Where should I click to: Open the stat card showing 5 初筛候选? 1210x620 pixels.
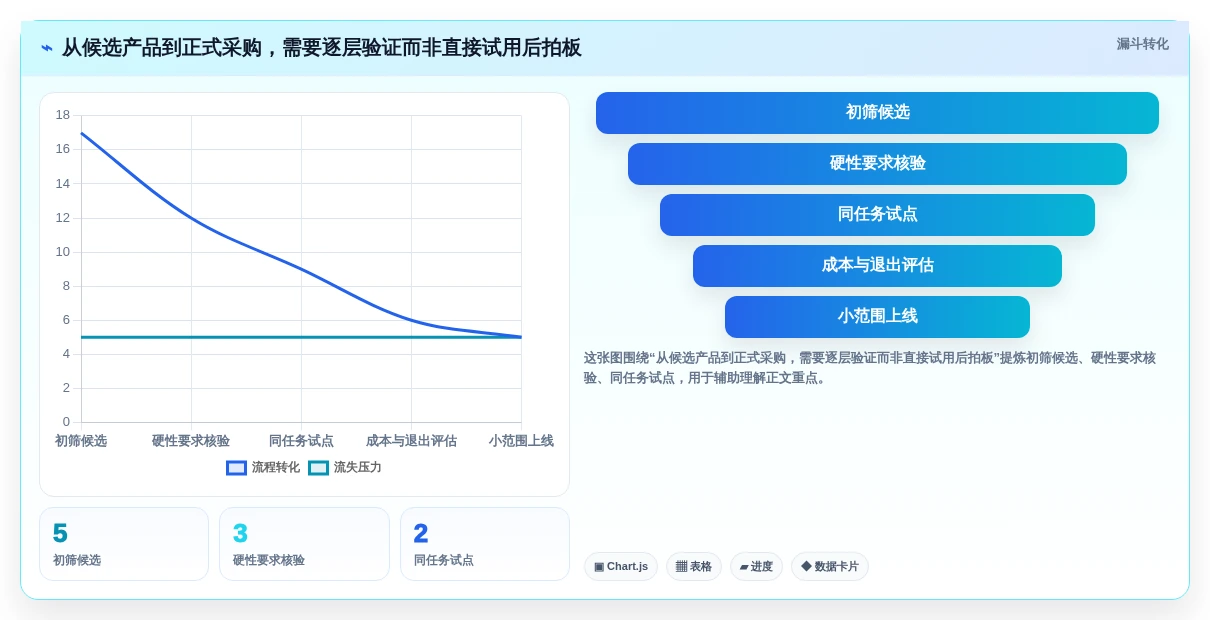click(124, 544)
